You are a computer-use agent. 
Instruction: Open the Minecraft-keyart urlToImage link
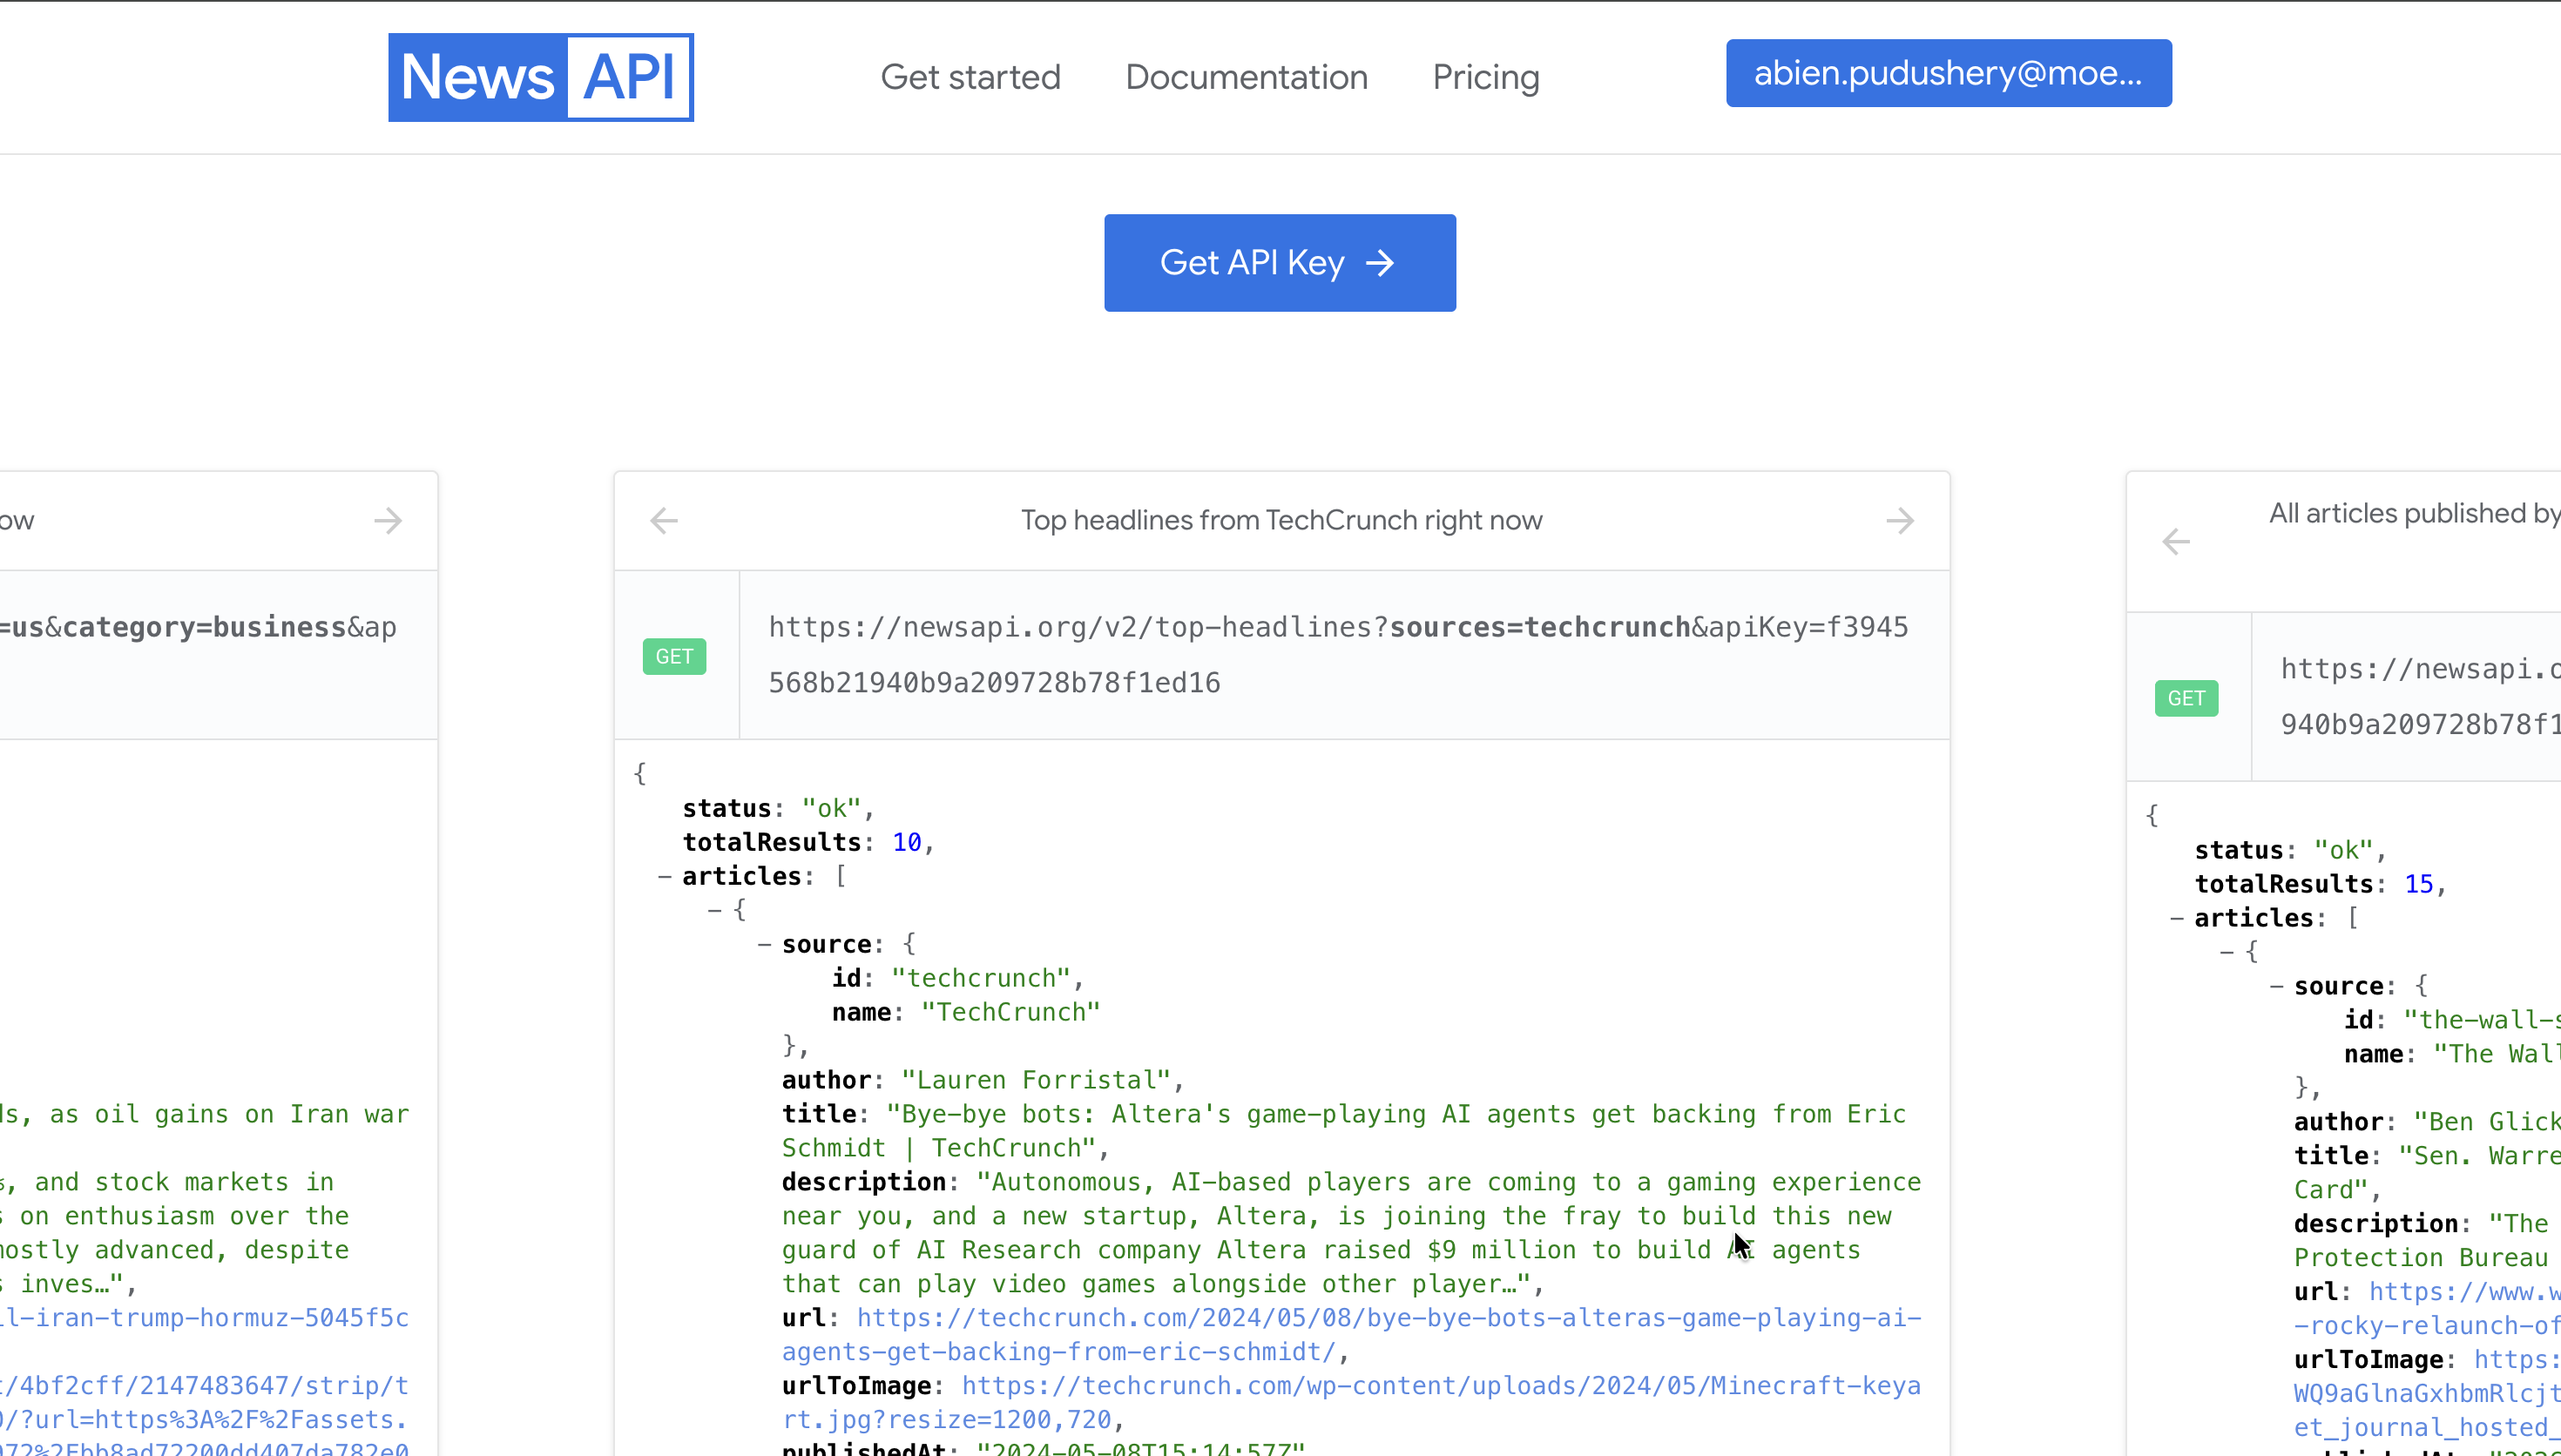1351,1403
